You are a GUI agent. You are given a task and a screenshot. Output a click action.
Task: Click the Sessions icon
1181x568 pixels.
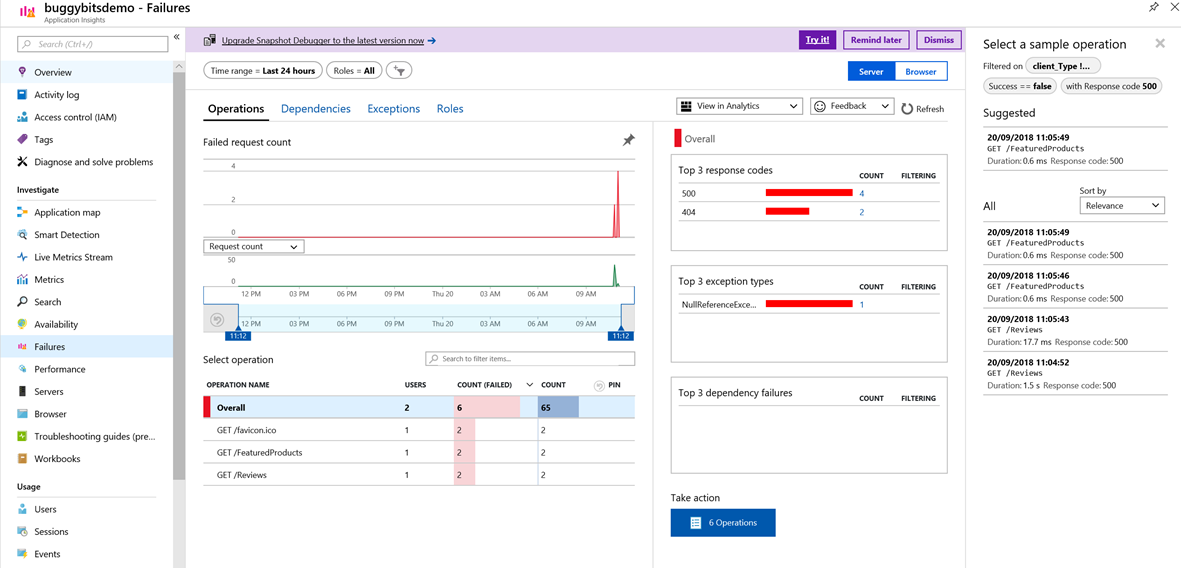22,532
